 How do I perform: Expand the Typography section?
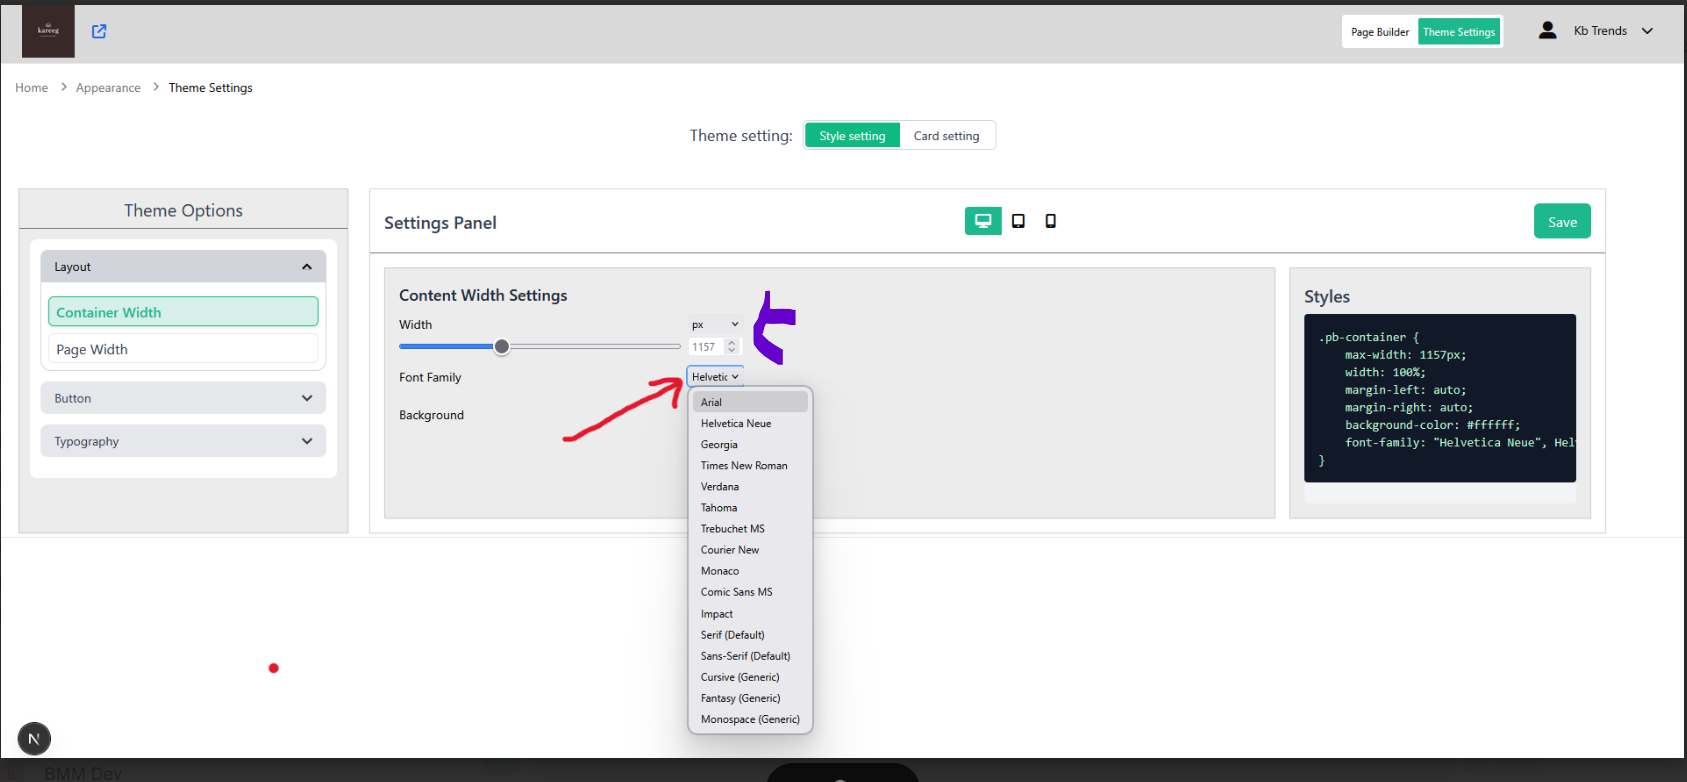tap(183, 441)
